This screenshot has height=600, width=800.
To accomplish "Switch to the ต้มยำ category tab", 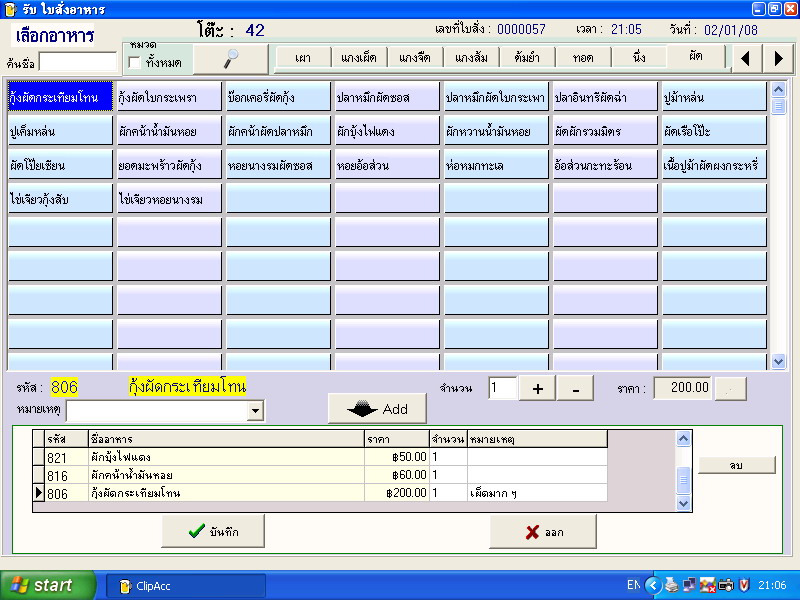I will pos(523,57).
